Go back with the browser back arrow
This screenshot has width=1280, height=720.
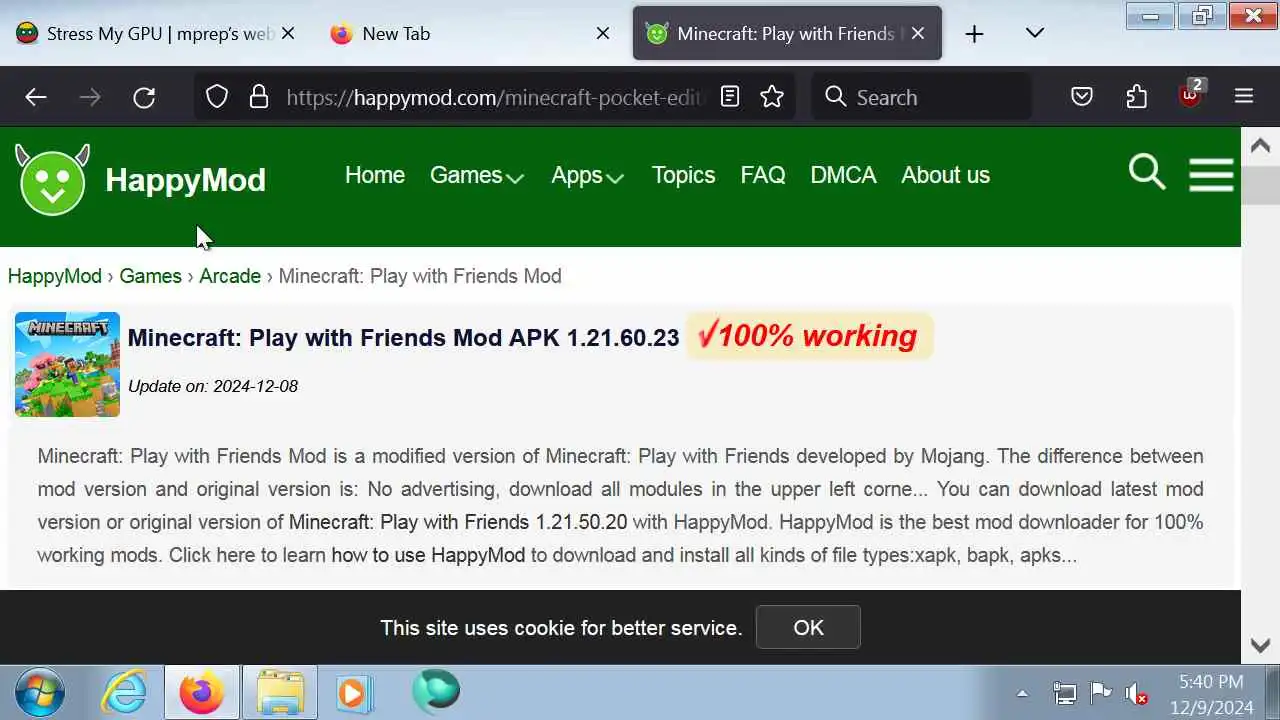tap(36, 97)
